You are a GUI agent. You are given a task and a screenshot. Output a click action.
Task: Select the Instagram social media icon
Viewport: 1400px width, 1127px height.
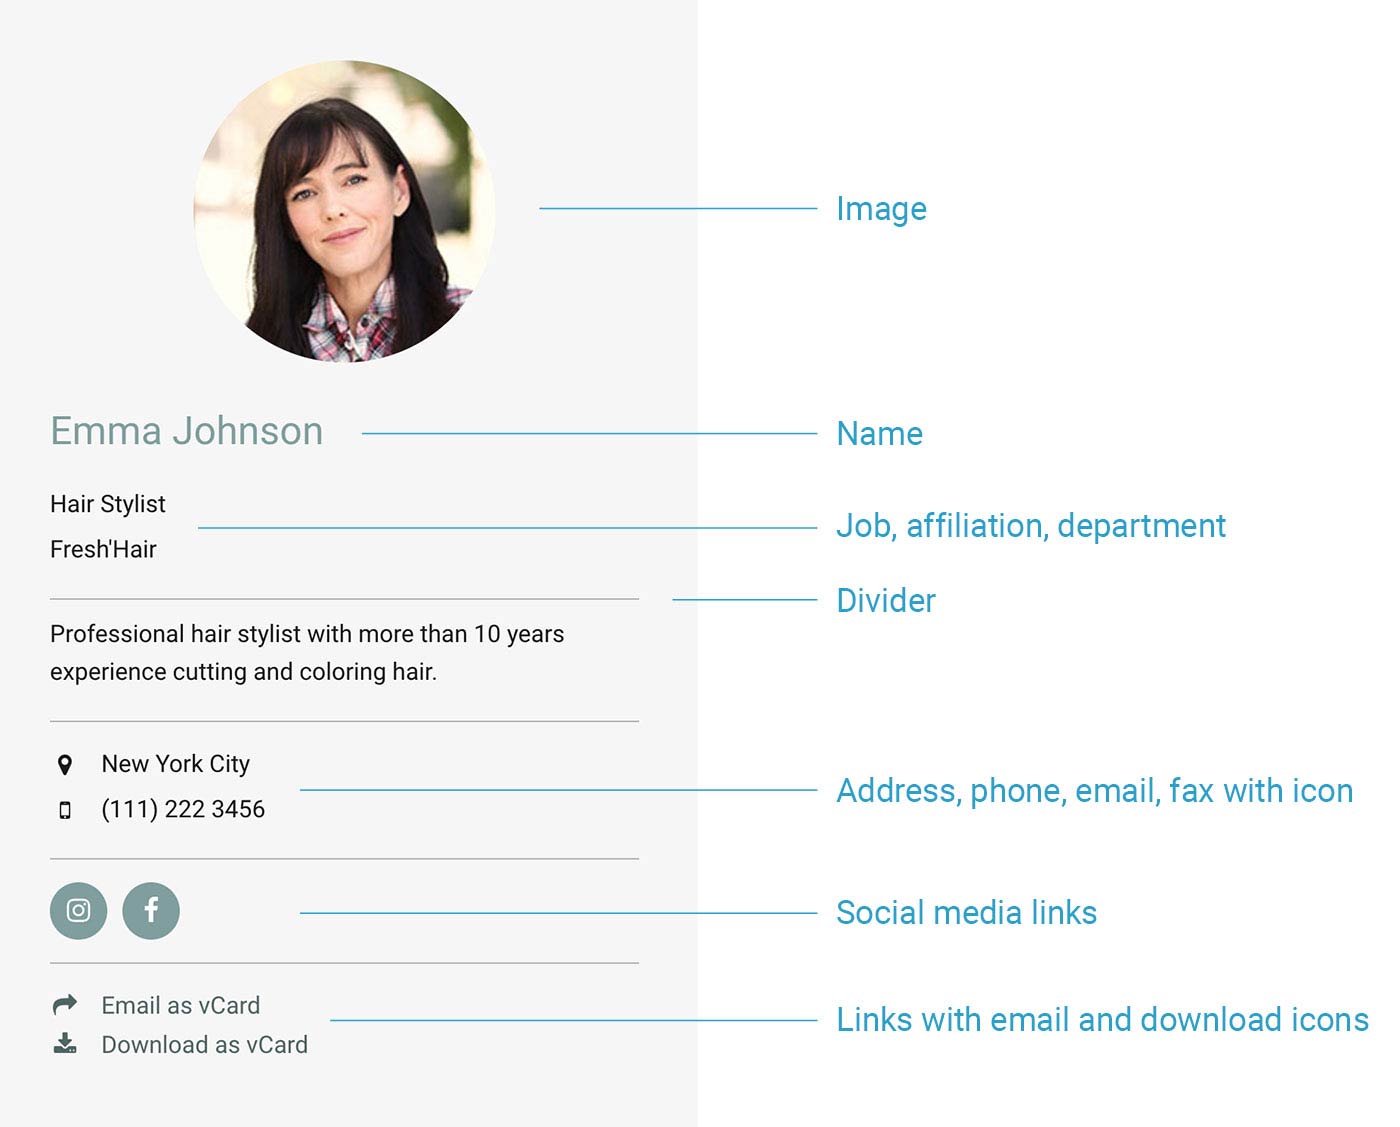coord(77,910)
